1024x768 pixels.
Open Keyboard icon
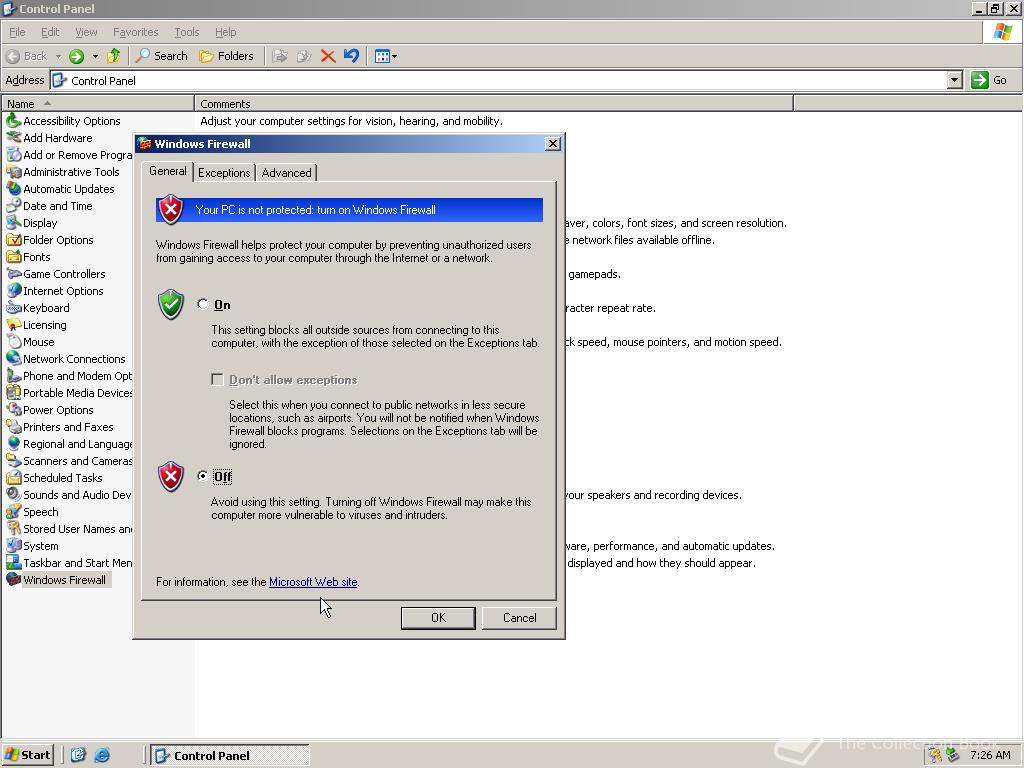pos(14,308)
